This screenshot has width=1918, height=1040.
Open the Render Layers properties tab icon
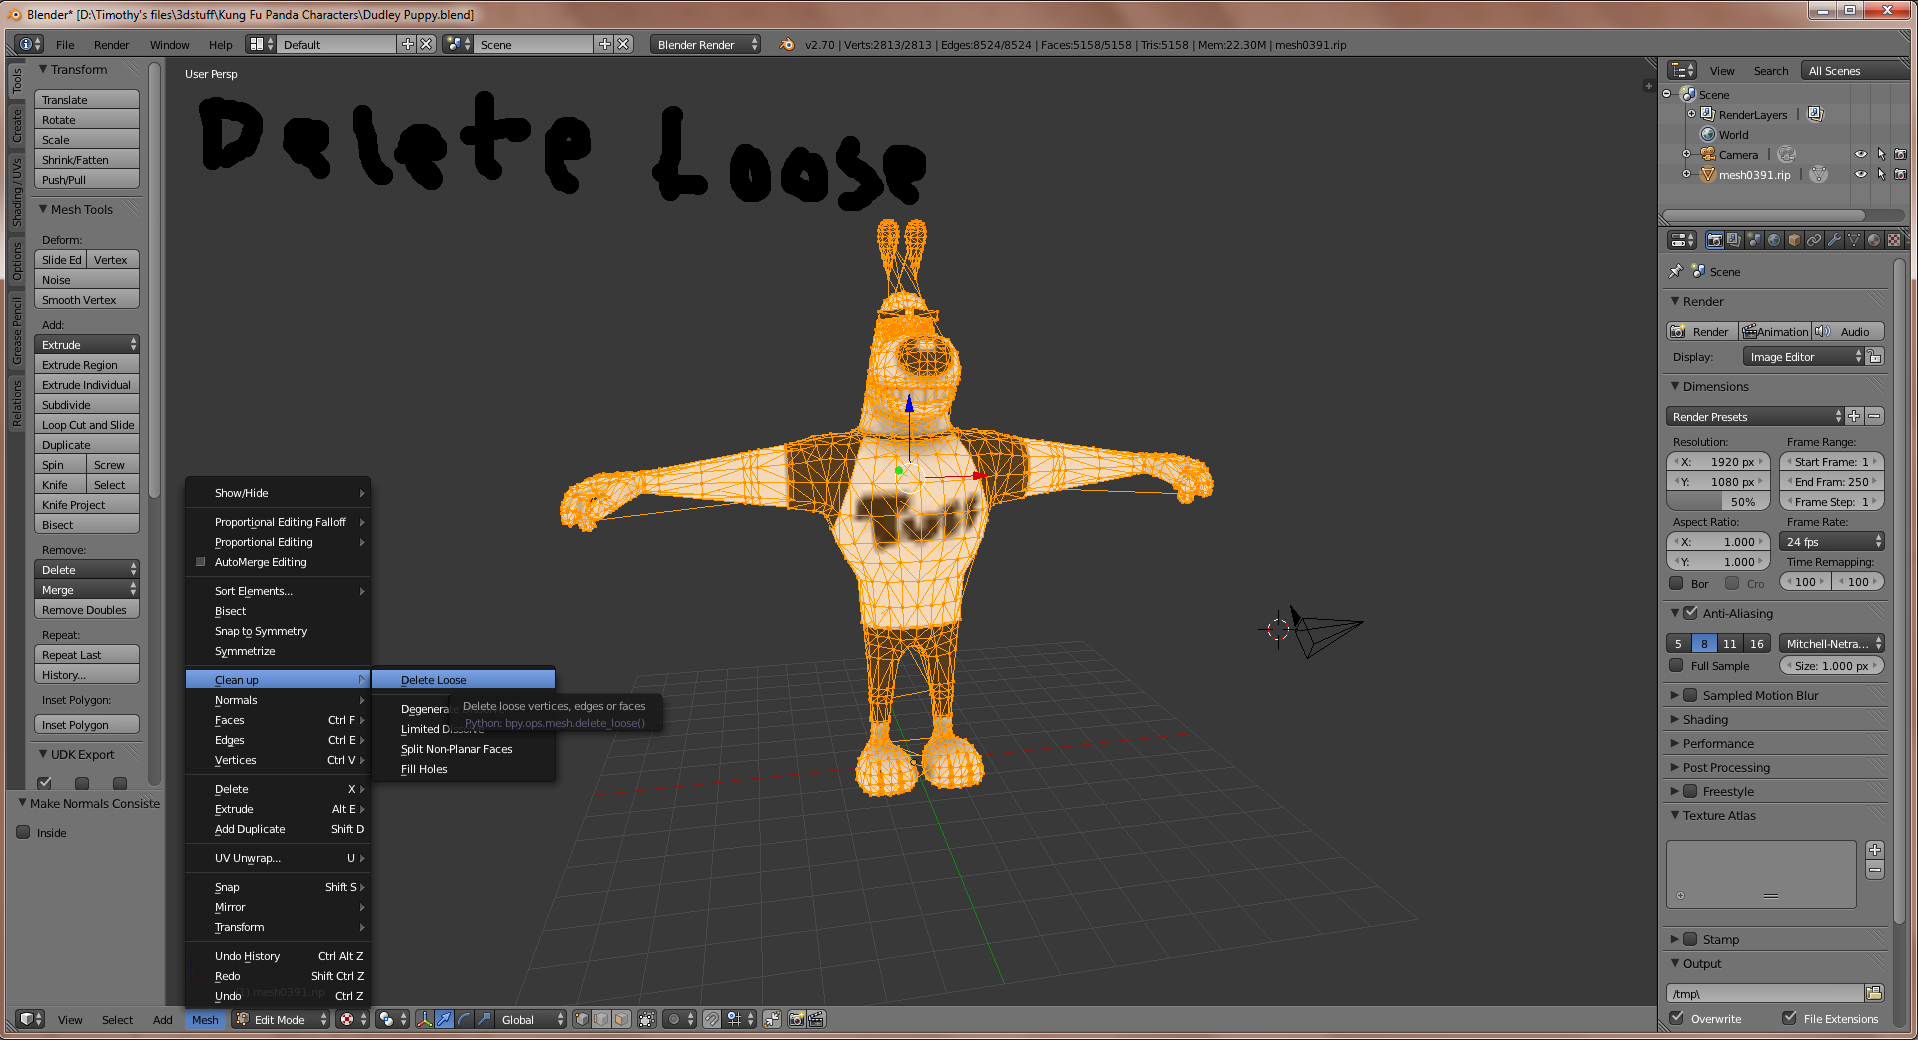click(1734, 240)
